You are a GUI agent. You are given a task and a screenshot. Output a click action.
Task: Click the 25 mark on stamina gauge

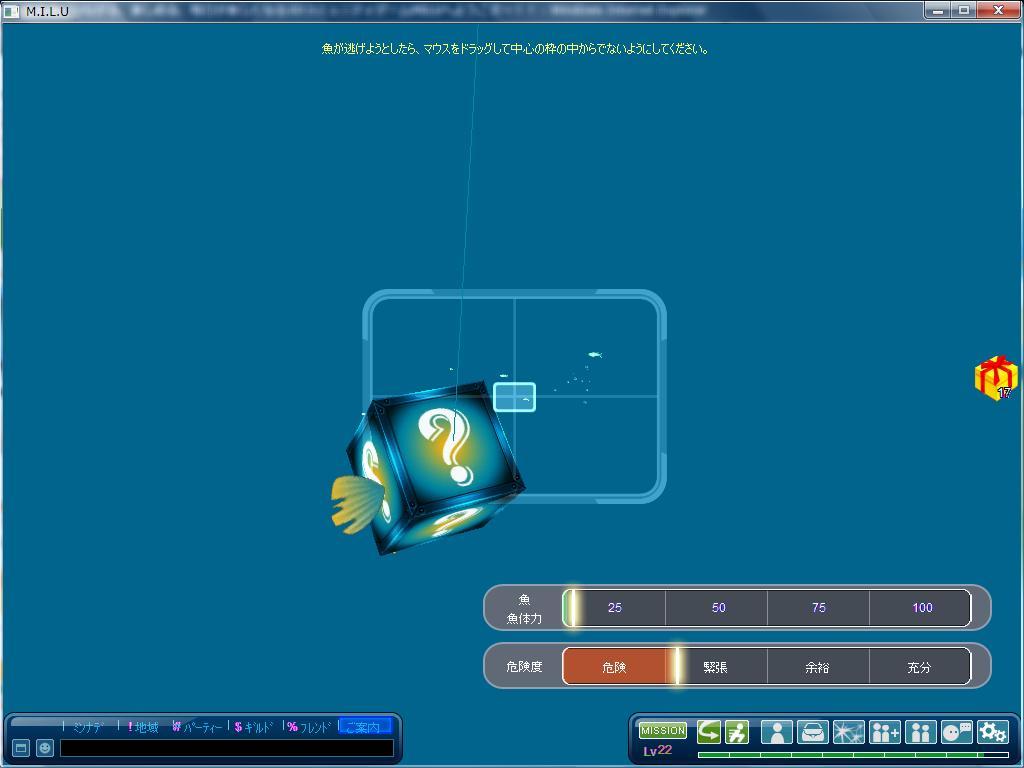pos(615,607)
